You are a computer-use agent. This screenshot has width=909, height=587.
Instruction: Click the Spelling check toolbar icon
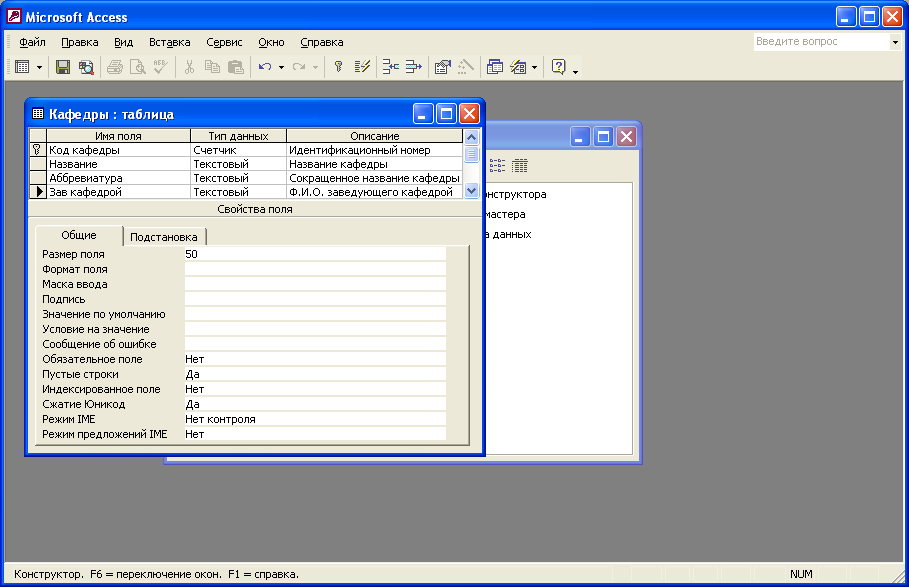(x=161, y=67)
